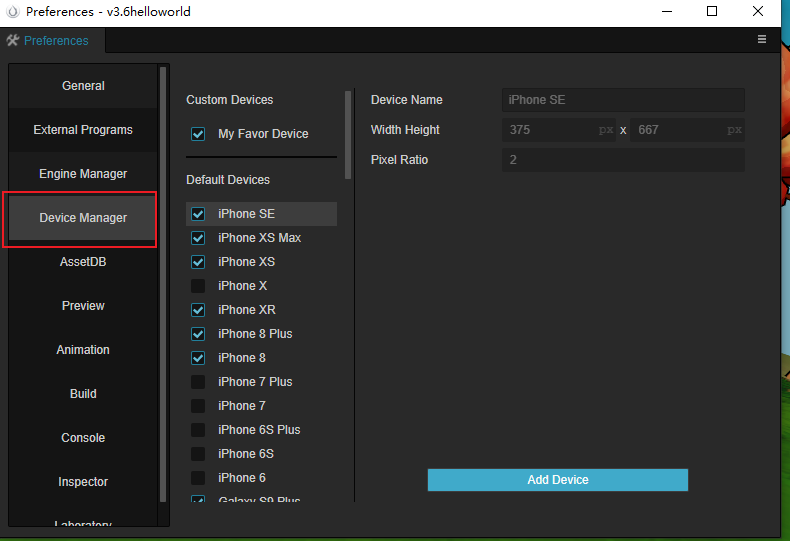
Task: Enable the iPhone 7 checkbox
Action: [x=198, y=406]
